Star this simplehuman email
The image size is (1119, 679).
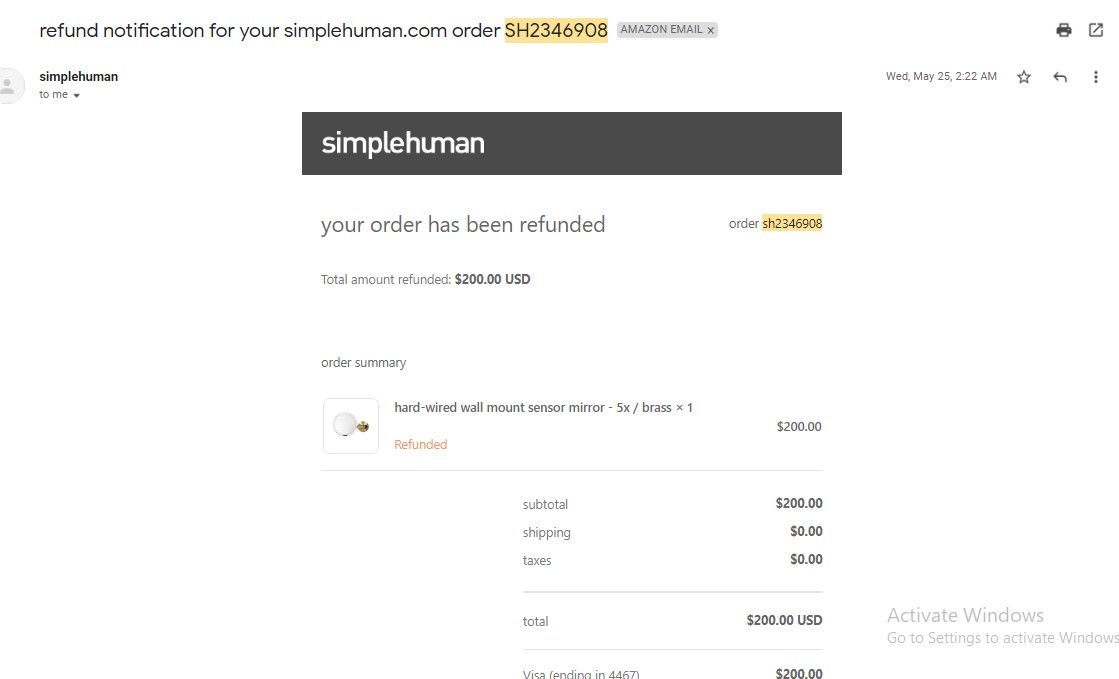1023,77
